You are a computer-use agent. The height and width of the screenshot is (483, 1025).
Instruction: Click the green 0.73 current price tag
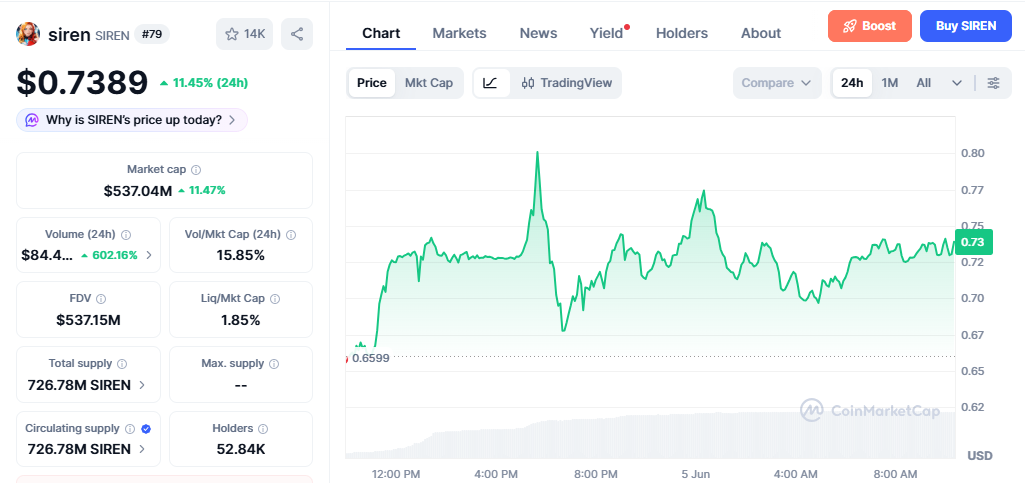973,242
